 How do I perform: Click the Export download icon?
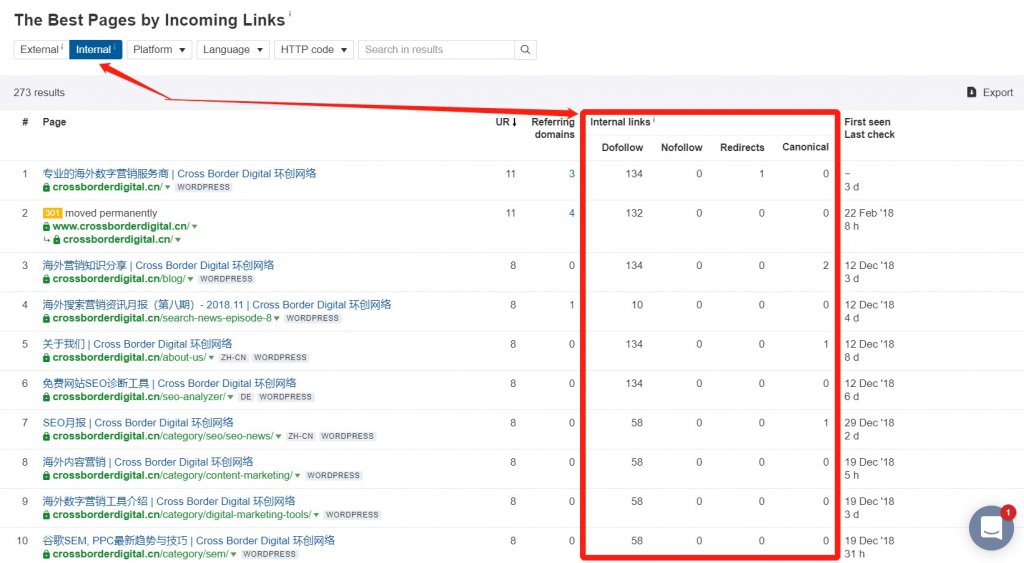[971, 93]
